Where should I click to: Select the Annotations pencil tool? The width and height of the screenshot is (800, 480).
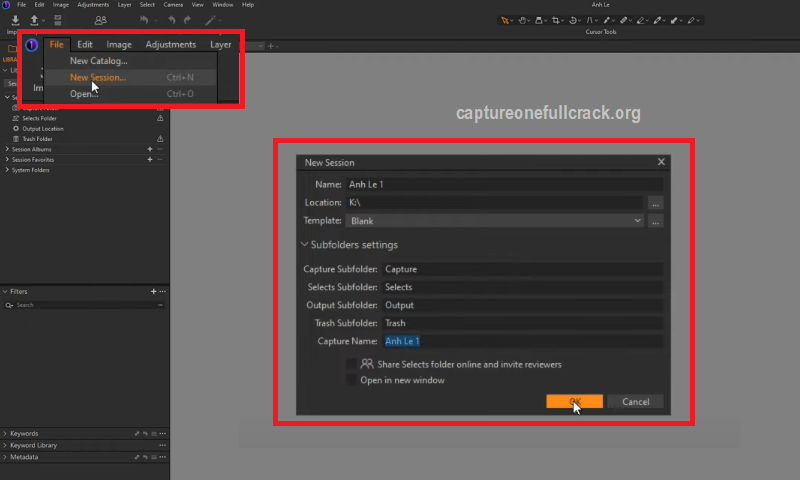pos(691,20)
